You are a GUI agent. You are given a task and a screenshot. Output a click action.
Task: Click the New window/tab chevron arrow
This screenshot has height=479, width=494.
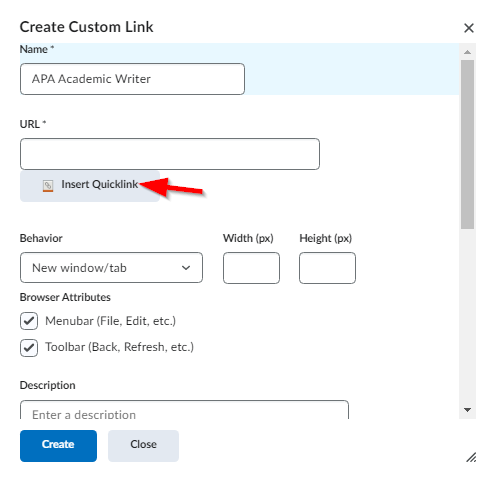point(186,268)
